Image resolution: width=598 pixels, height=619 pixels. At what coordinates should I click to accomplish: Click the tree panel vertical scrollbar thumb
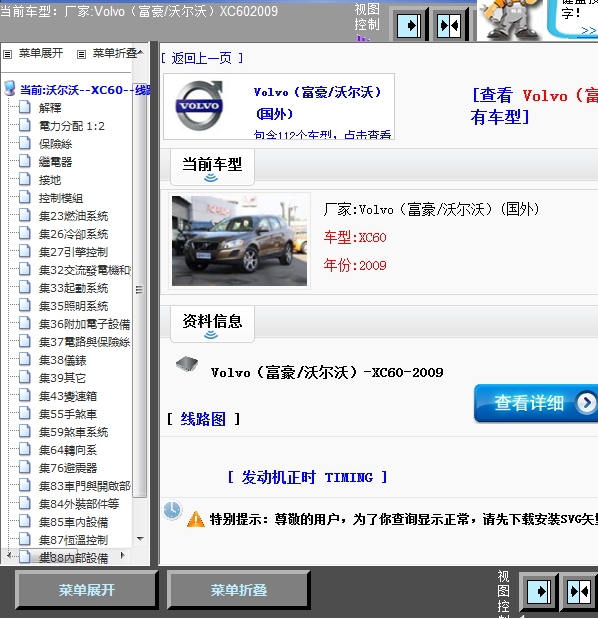[139, 290]
